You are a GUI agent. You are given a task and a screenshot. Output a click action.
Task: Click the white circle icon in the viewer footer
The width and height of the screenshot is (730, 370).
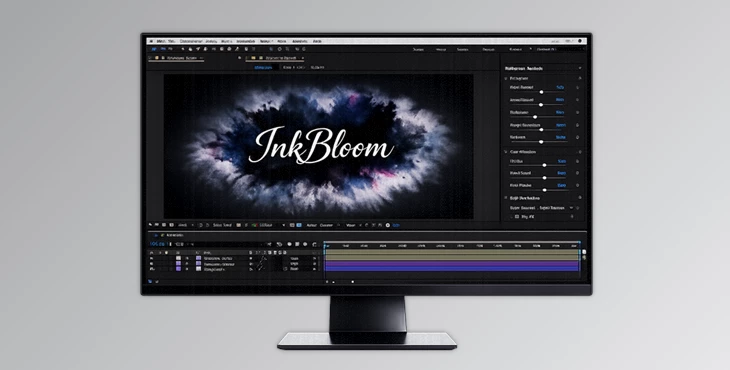[388, 225]
